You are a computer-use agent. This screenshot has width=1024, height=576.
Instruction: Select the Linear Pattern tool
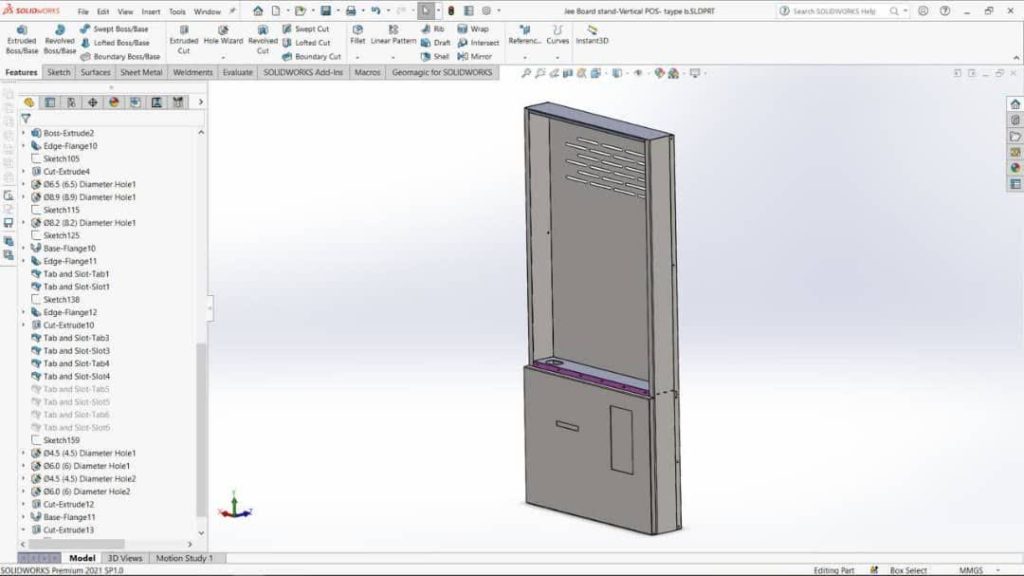coord(393,35)
